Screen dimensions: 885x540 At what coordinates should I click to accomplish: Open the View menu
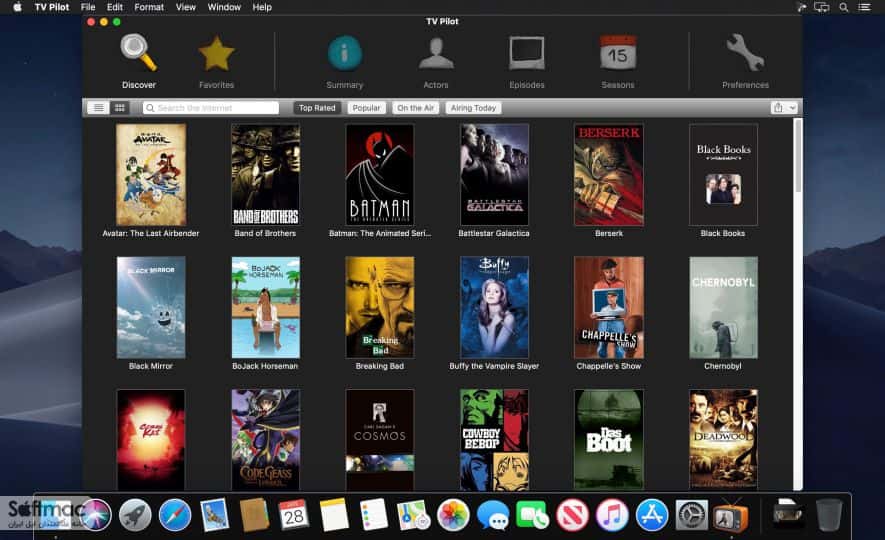(185, 7)
